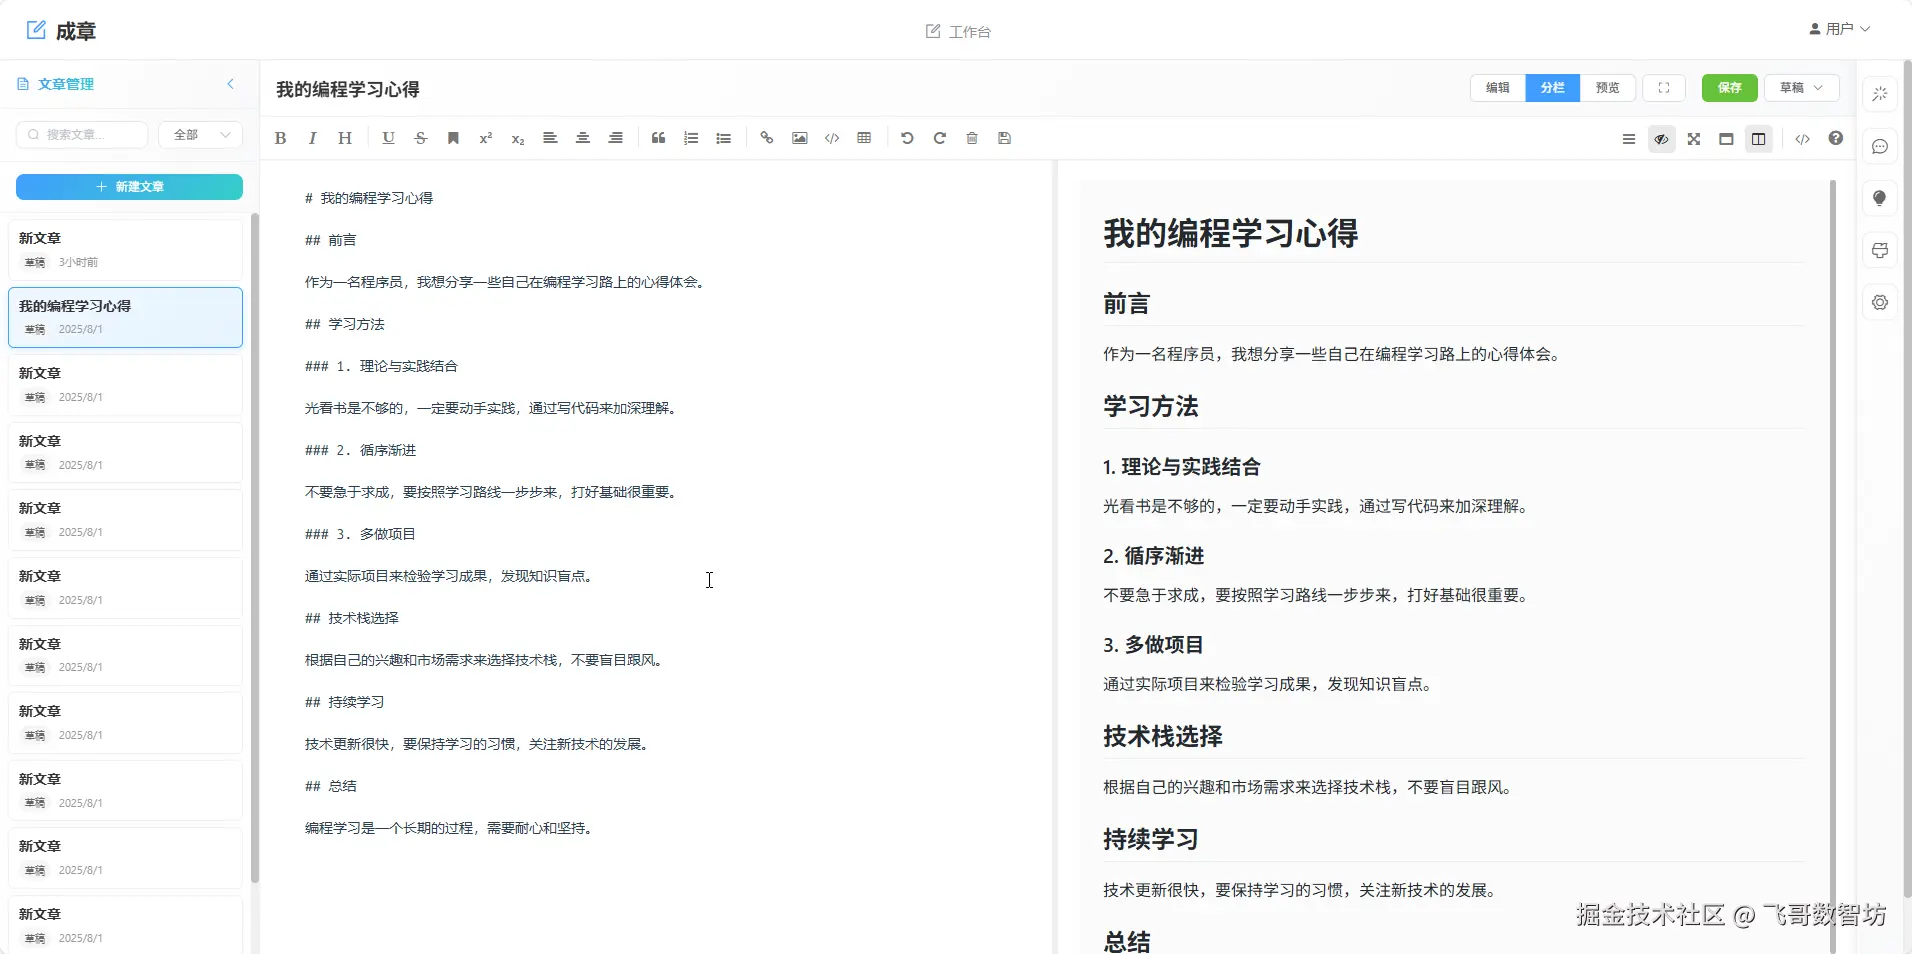Image resolution: width=1912 pixels, height=954 pixels.
Task: Expand the 全部 filter dropdown
Action: coord(200,135)
